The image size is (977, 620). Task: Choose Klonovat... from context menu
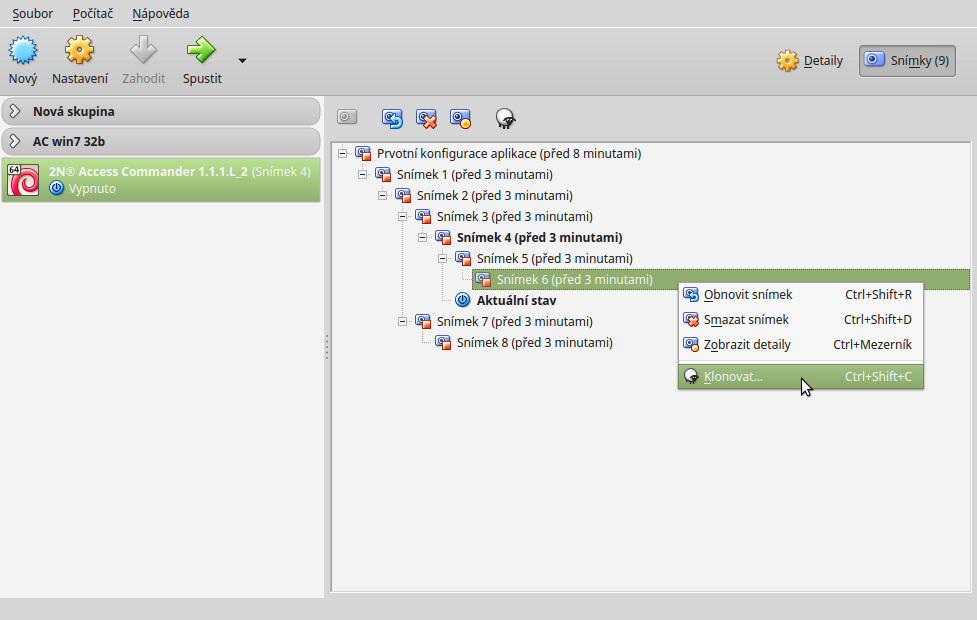[x=801, y=376]
